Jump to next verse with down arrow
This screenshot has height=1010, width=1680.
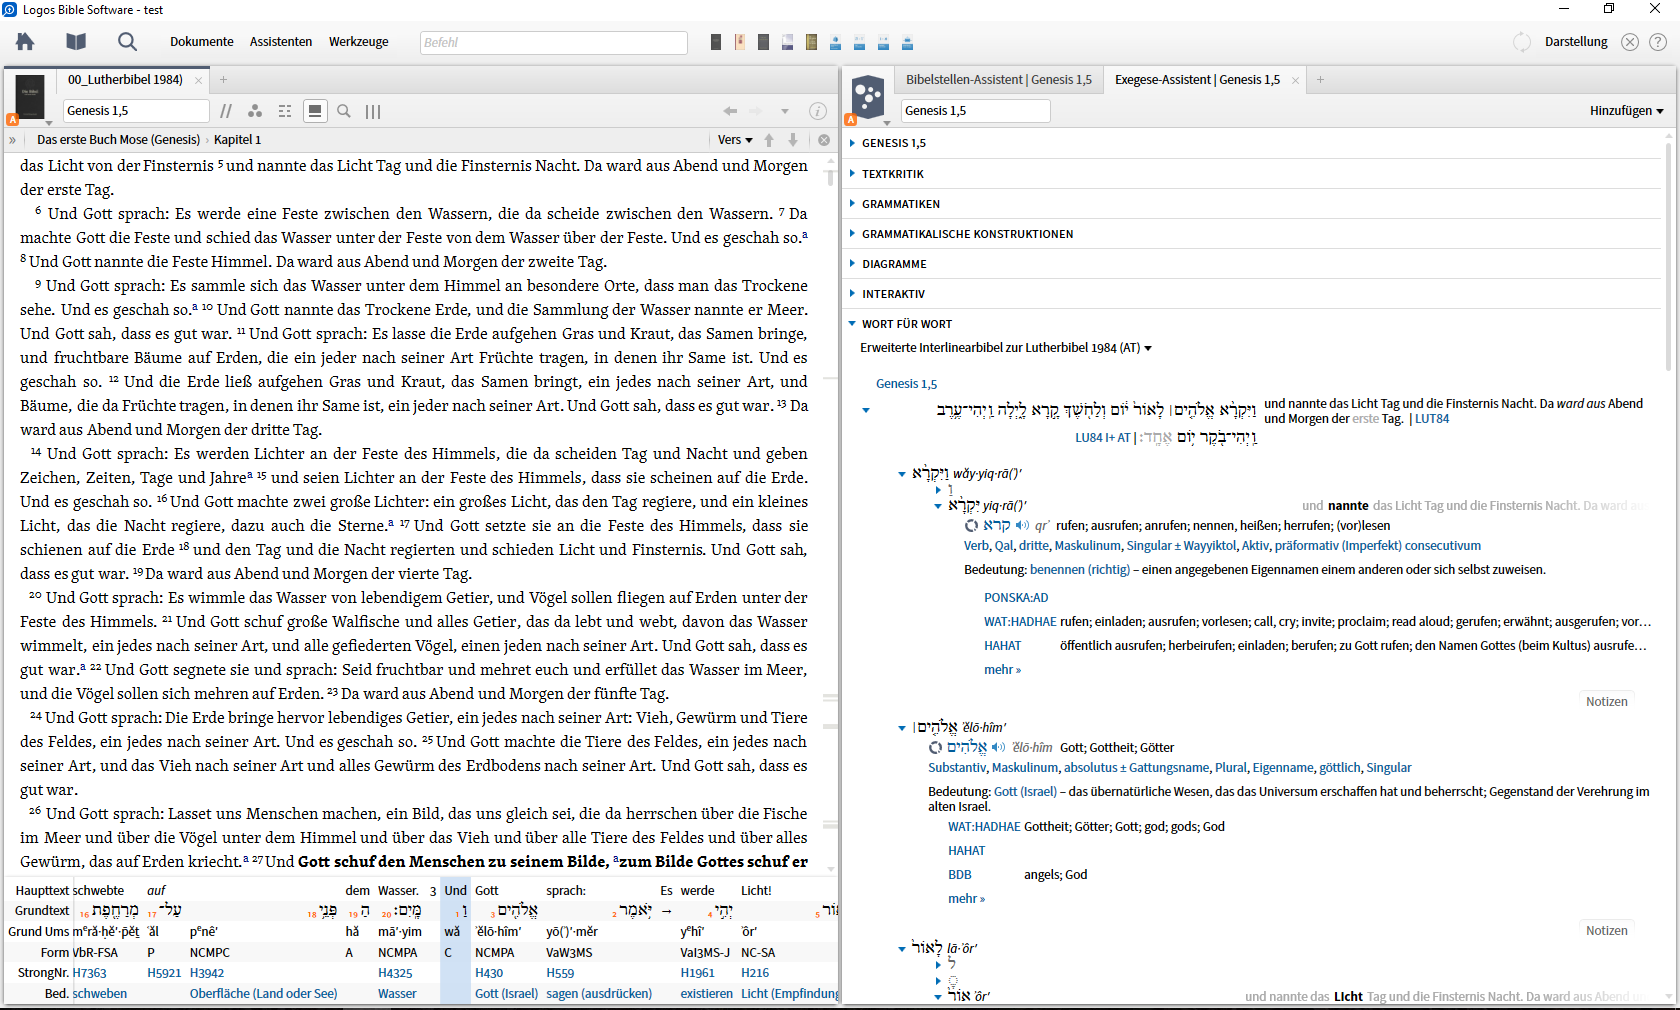click(793, 140)
